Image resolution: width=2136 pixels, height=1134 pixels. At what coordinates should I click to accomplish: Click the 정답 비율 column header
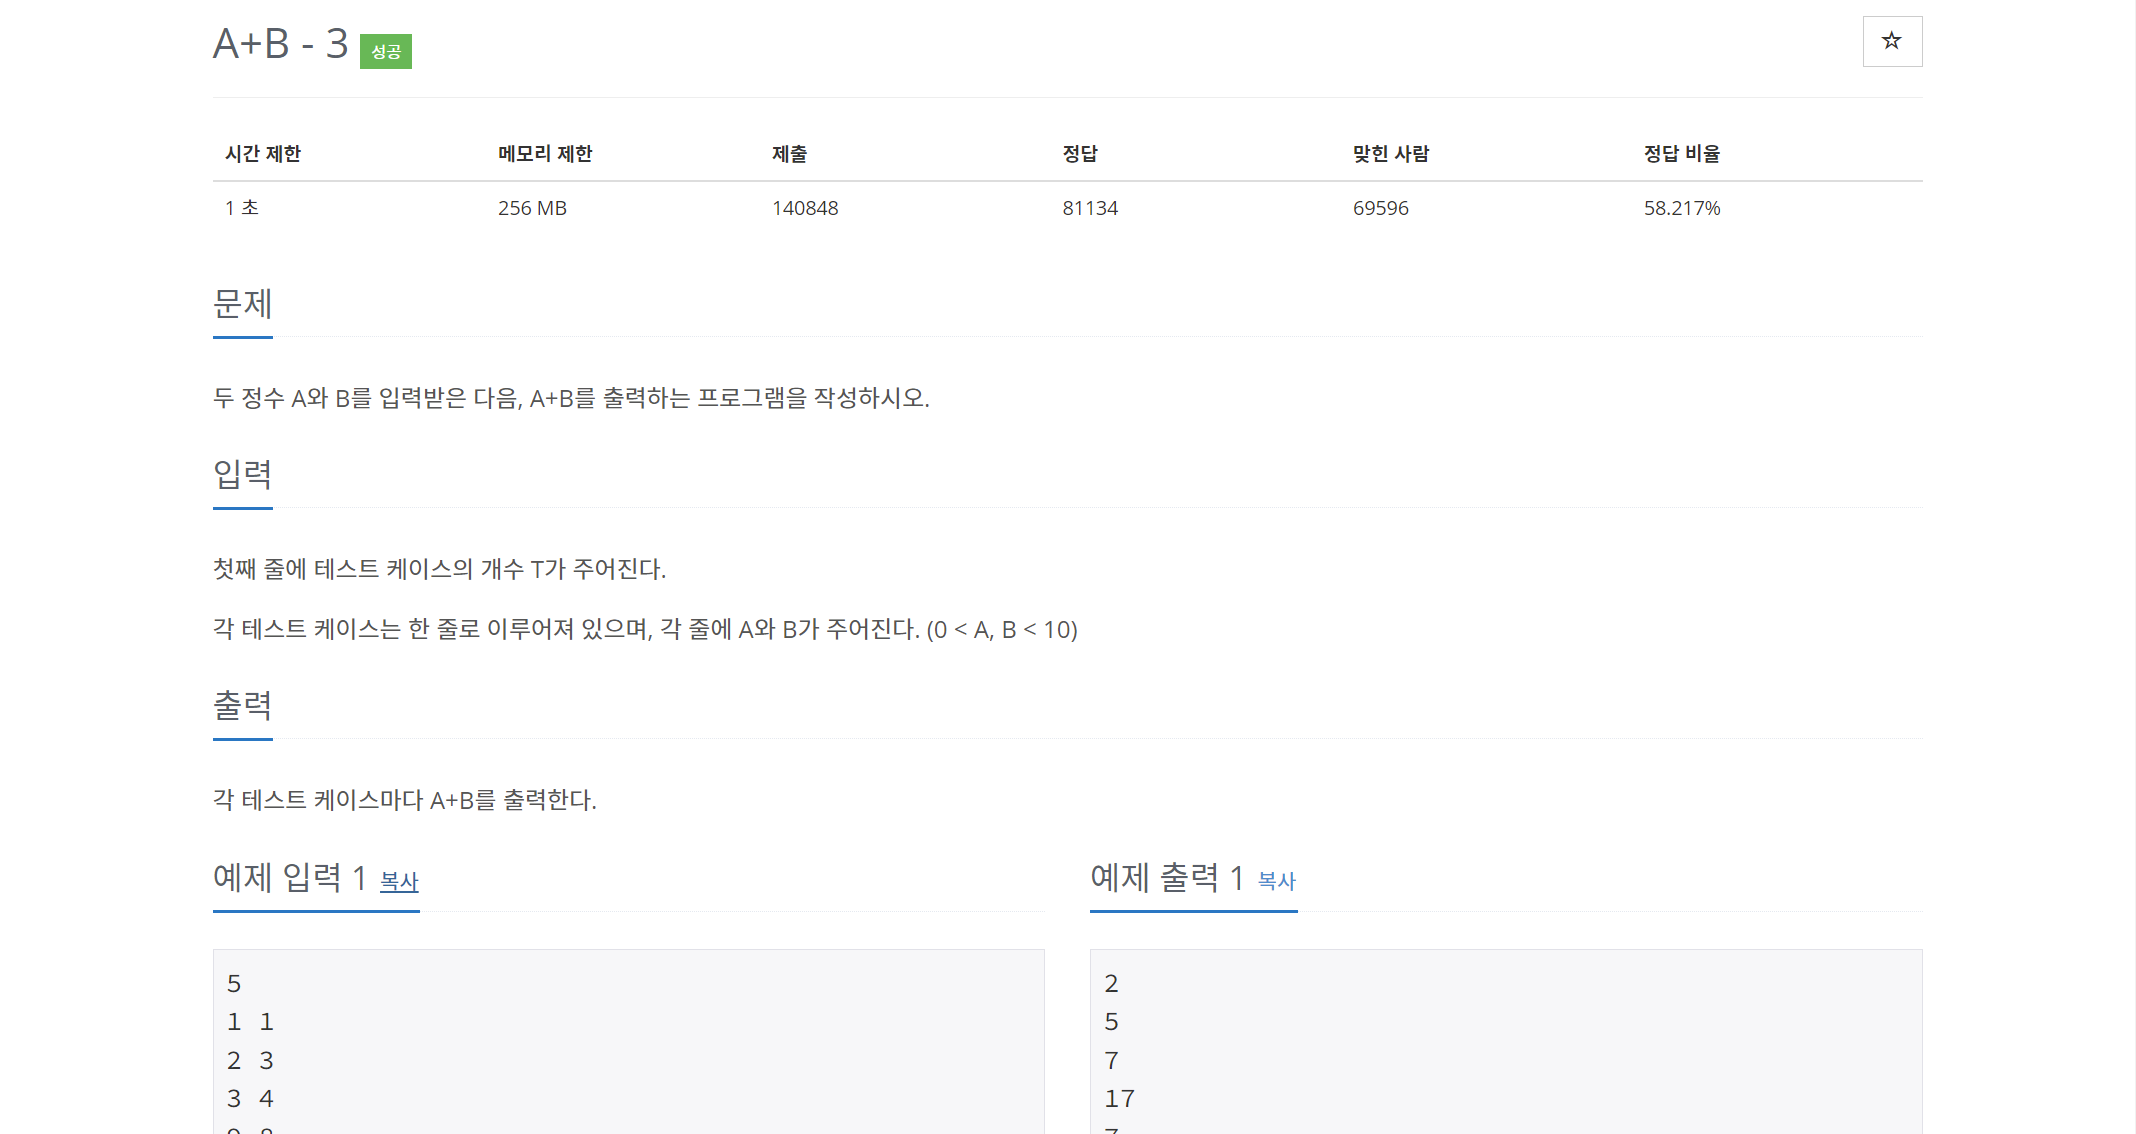coord(1681,153)
